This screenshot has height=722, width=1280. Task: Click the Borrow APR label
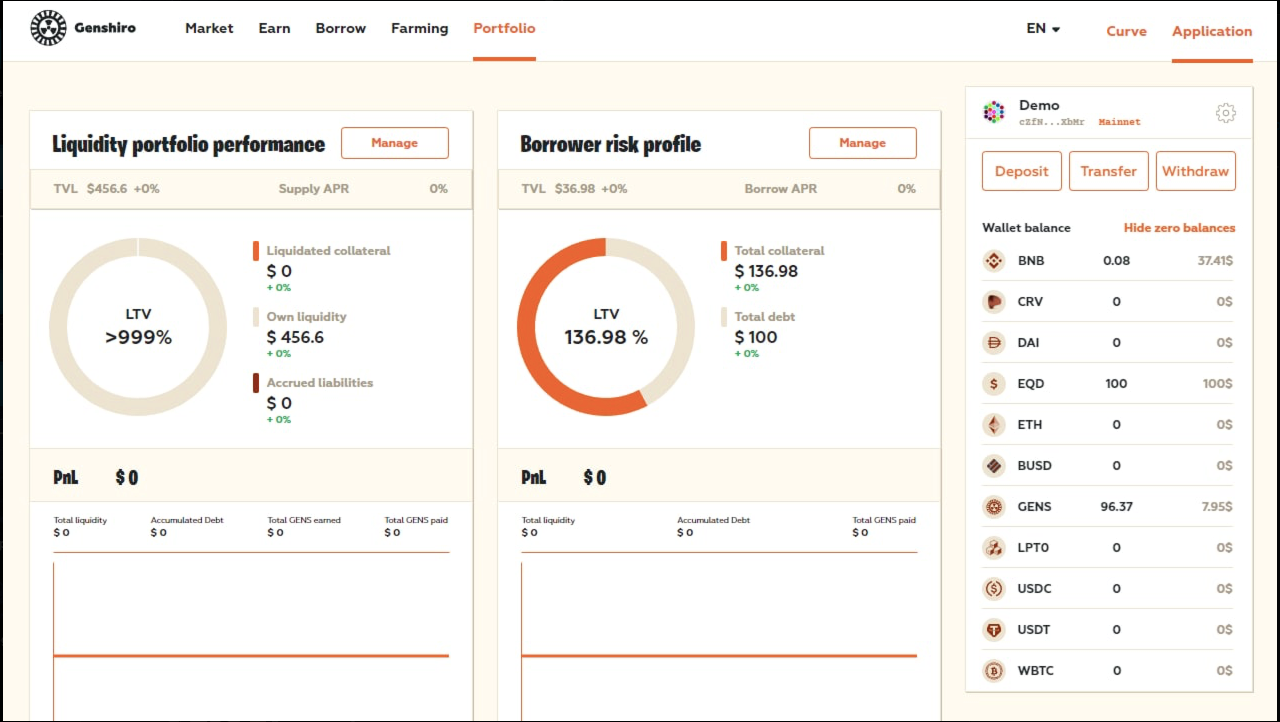pyautogui.click(x=780, y=189)
